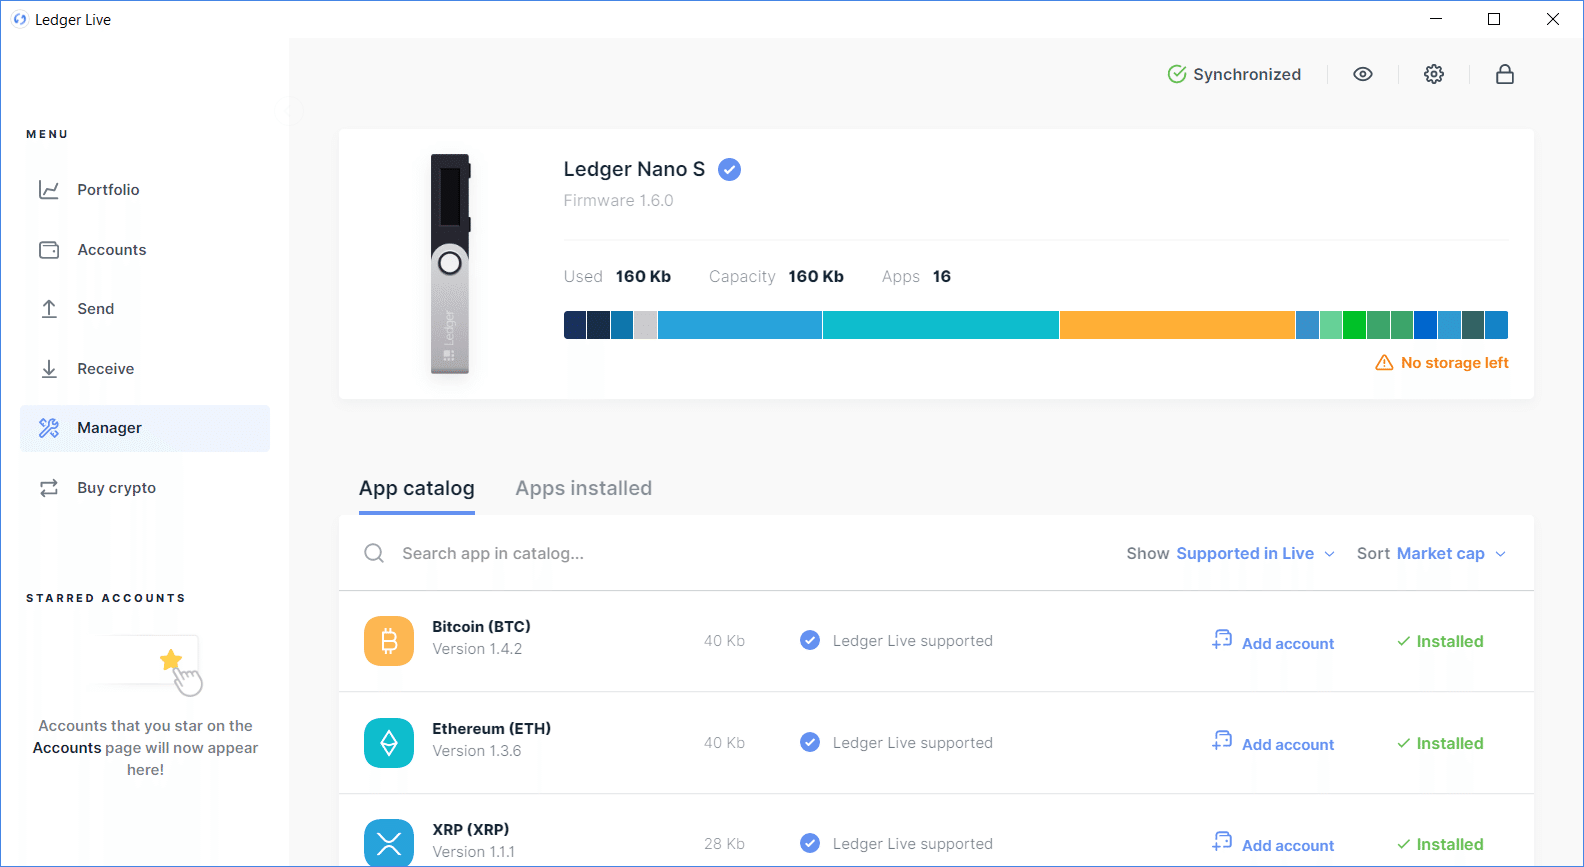
Task: Open Buy crypto in the sidebar
Action: 145,488
